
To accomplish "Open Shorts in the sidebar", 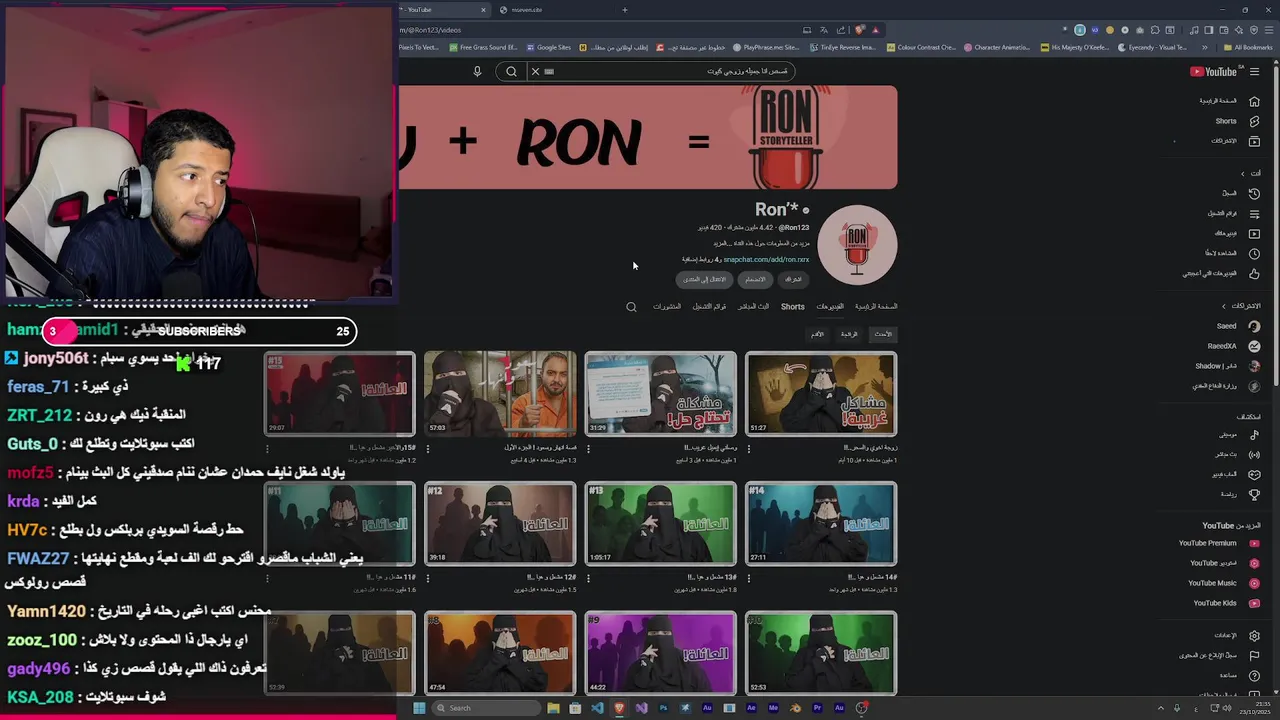I will coord(1236,121).
